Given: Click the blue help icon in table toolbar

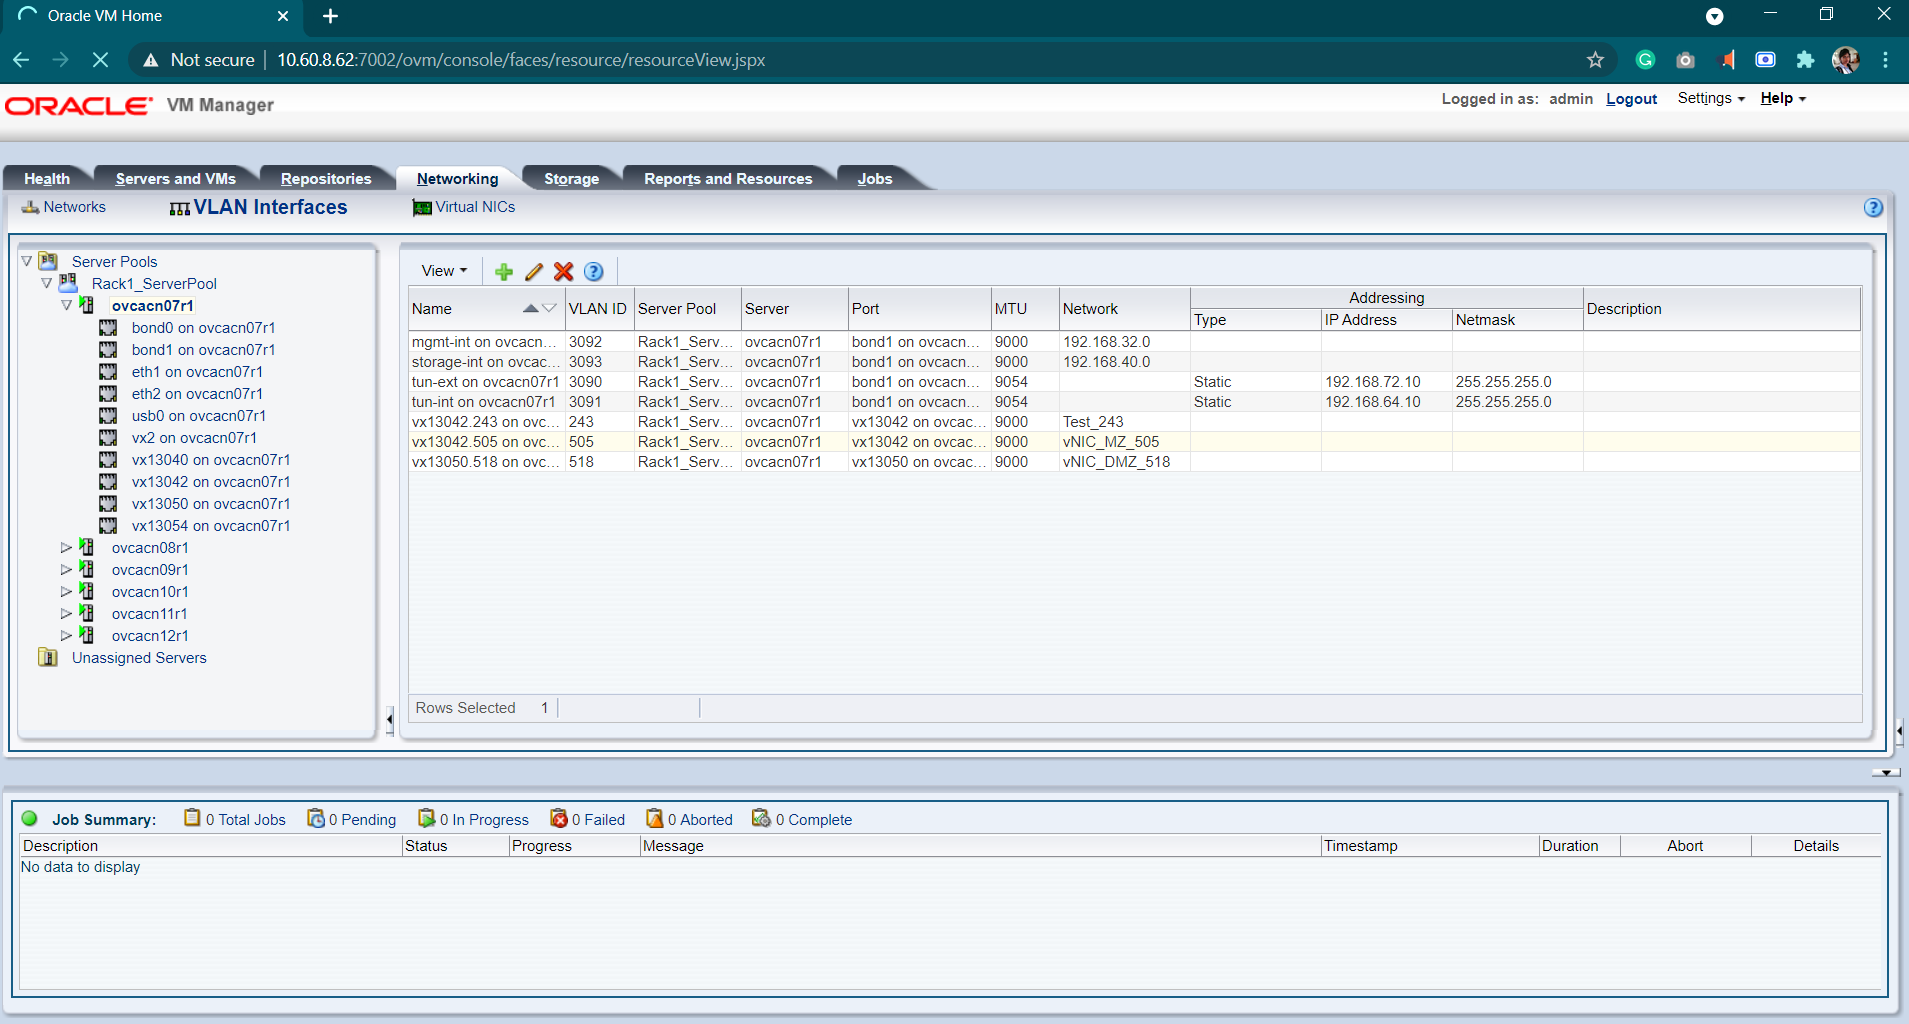Looking at the screenshot, I should coord(594,271).
